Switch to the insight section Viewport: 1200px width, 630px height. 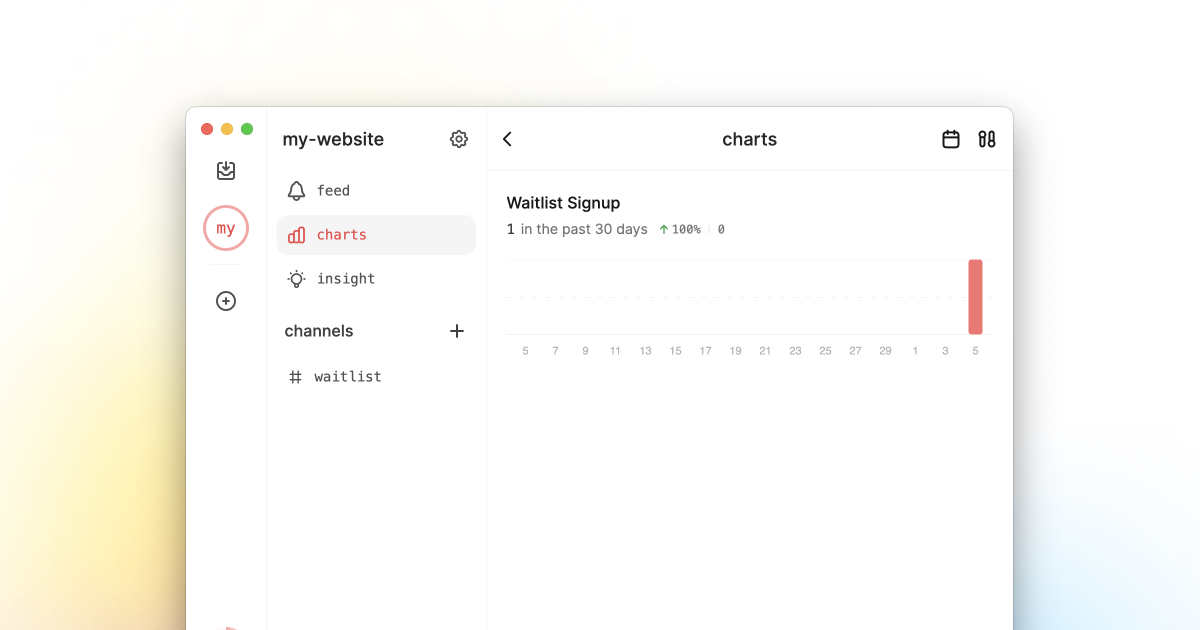tap(345, 279)
